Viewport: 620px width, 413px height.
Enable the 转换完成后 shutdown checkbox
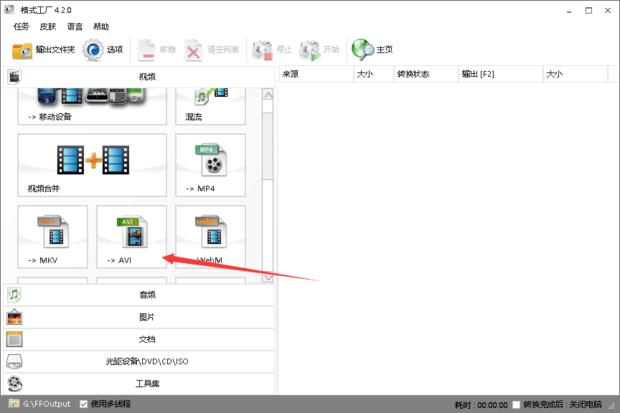pyautogui.click(x=516, y=405)
